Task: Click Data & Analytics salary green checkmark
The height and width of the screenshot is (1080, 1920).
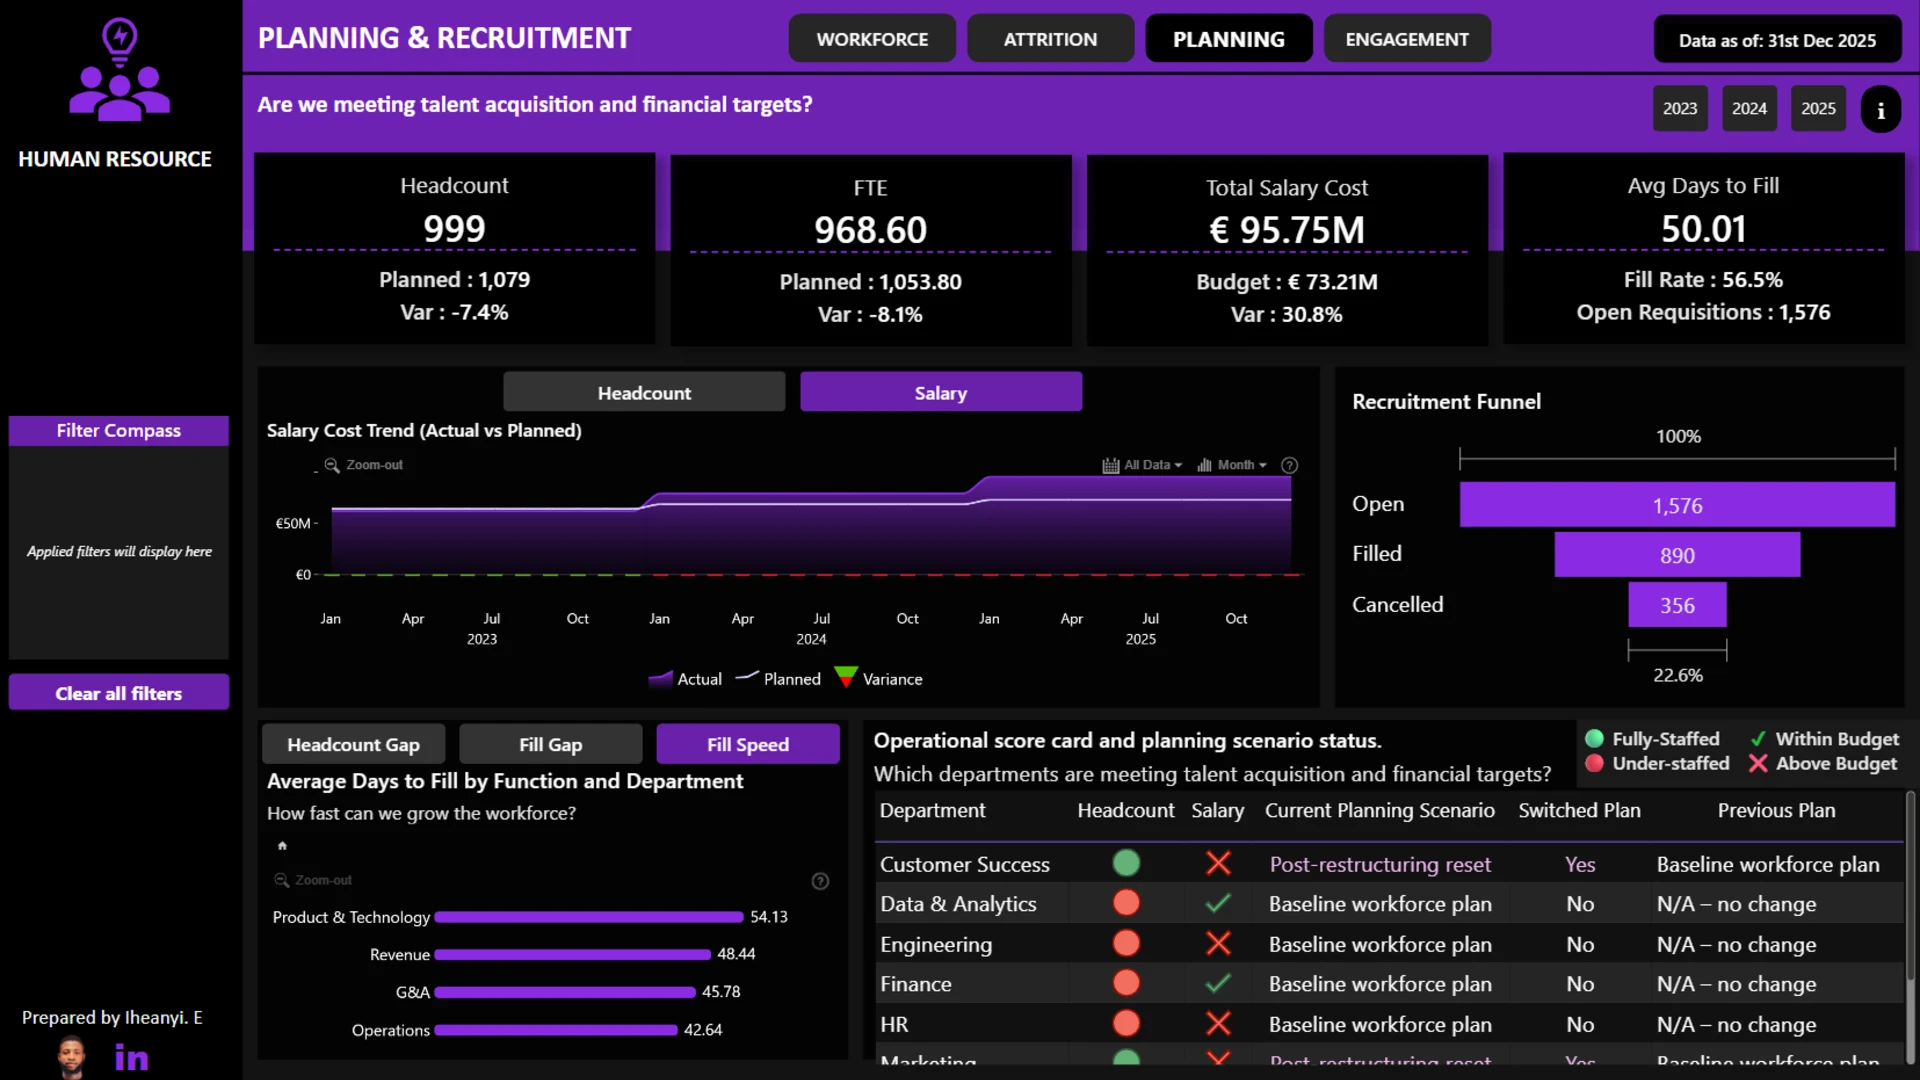Action: [1218, 903]
